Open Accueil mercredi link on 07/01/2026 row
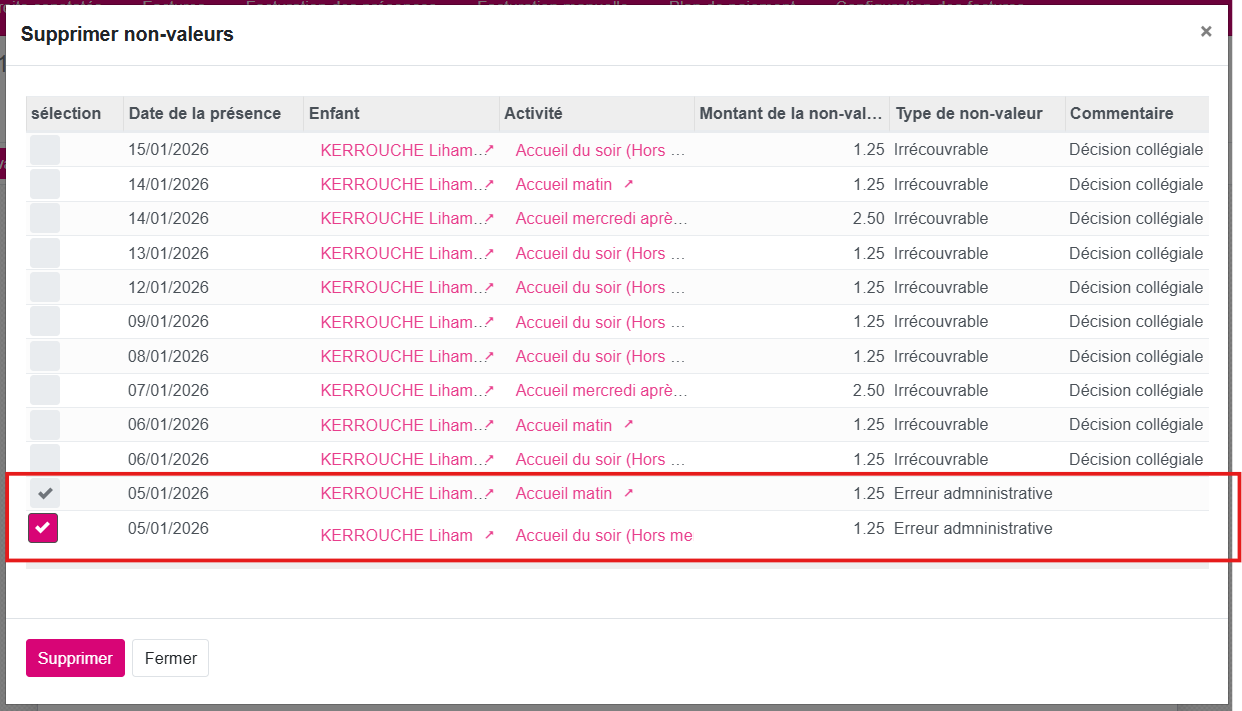Viewport: 1242px width, 711px height. 600,390
